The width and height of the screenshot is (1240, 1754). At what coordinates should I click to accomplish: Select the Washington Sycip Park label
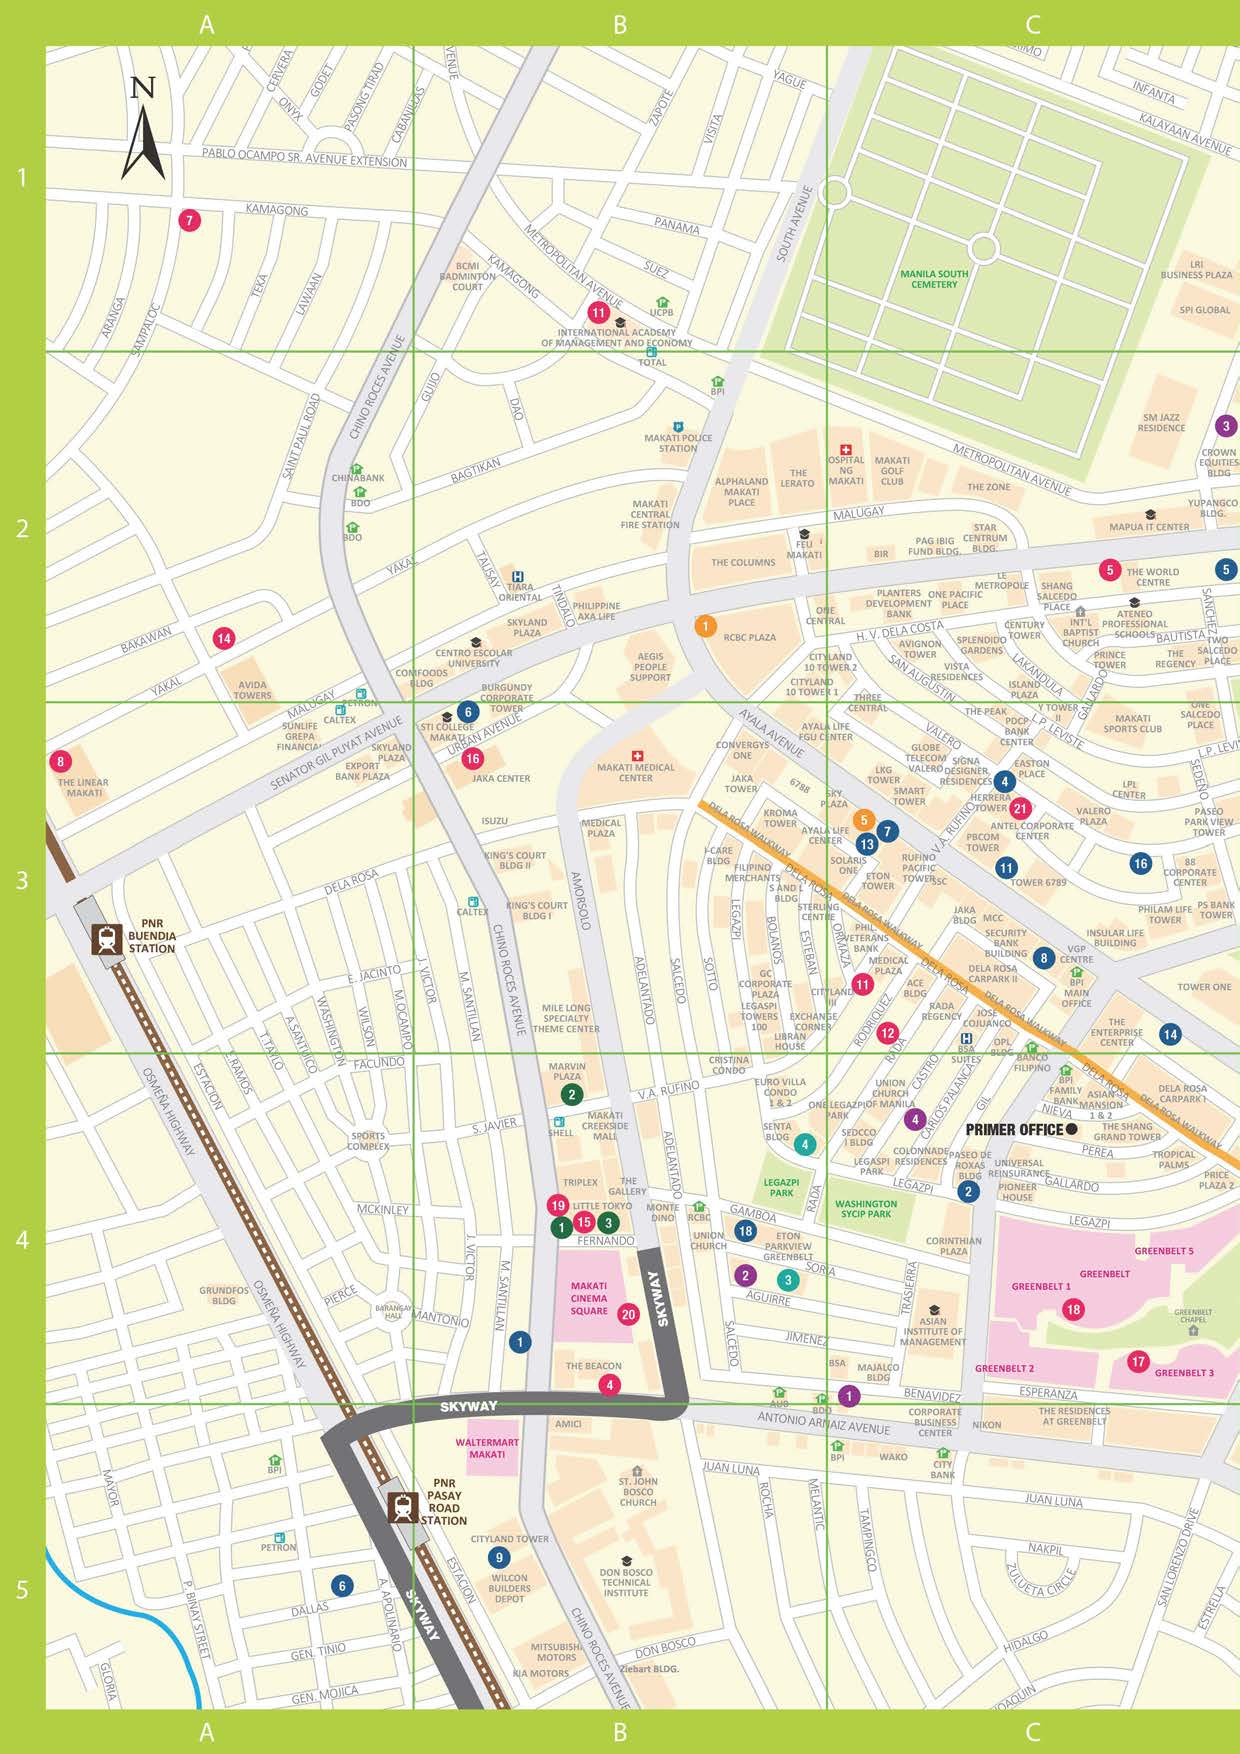pos(866,1209)
